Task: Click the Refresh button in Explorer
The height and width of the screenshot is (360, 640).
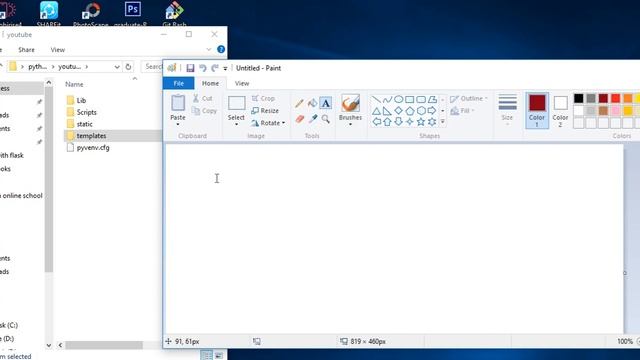Action: click(128, 67)
